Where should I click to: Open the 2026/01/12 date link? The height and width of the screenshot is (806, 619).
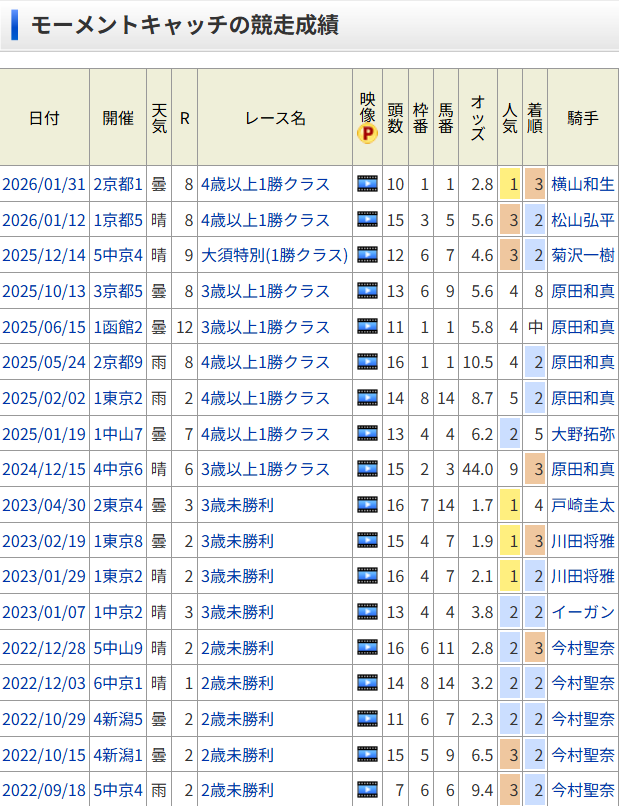tap(44, 220)
